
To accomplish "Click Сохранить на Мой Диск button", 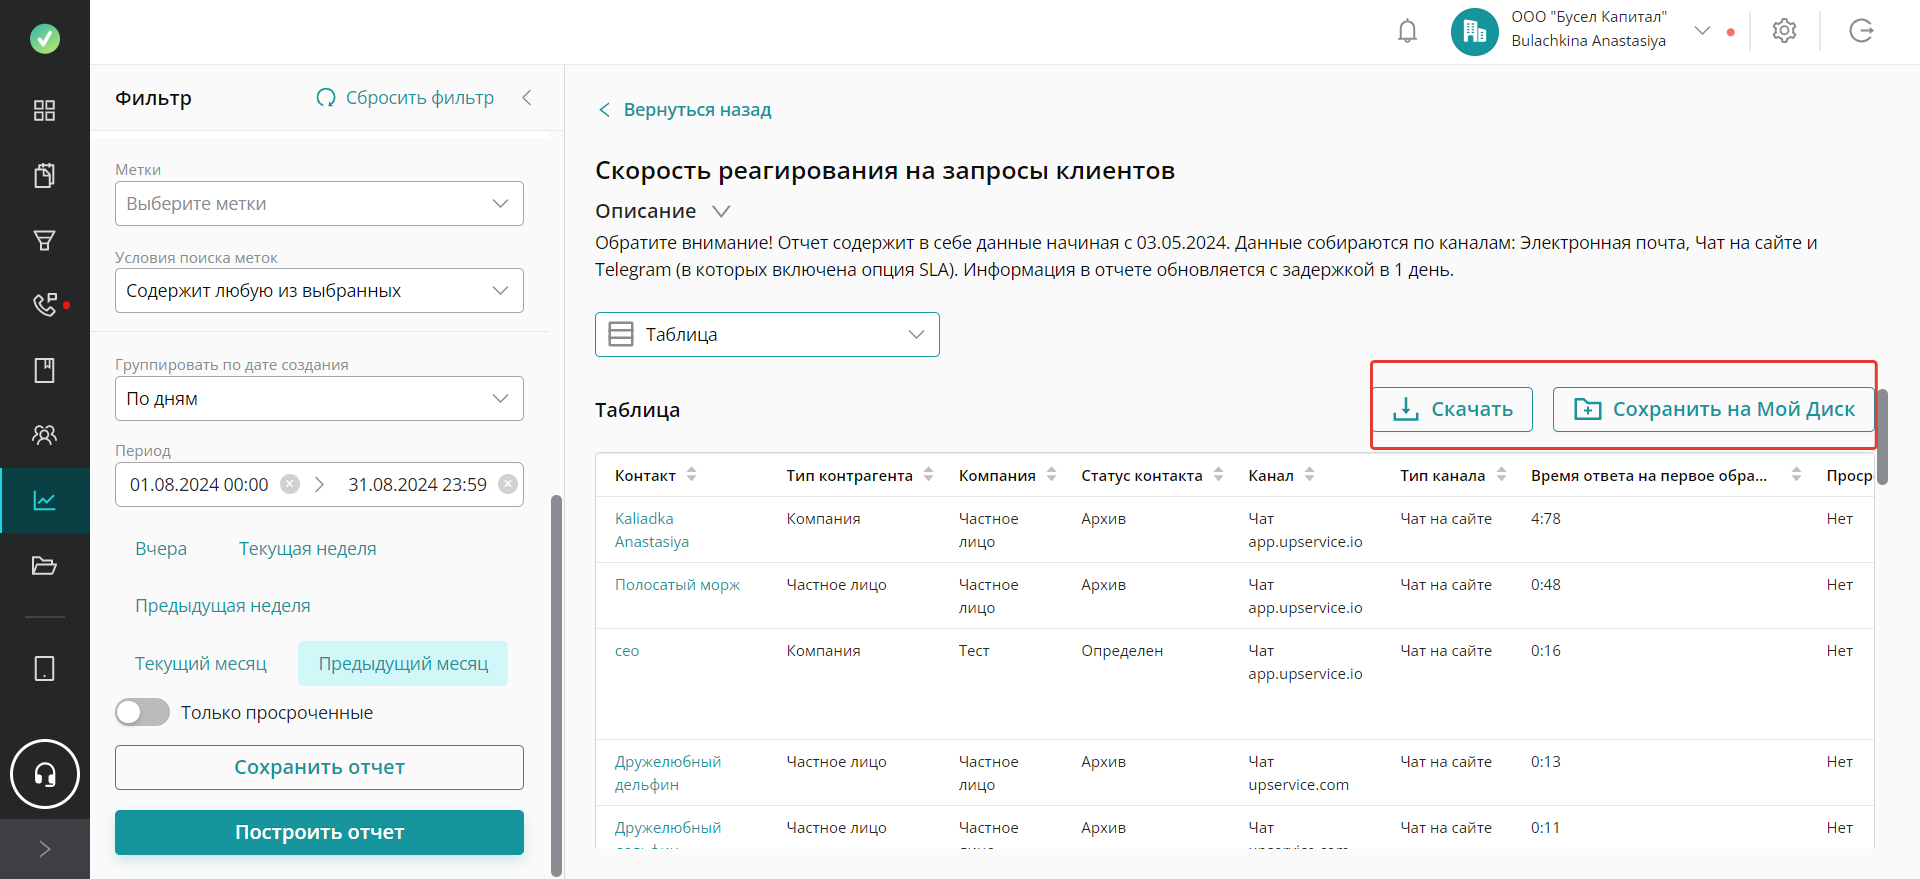I will click(x=1714, y=409).
